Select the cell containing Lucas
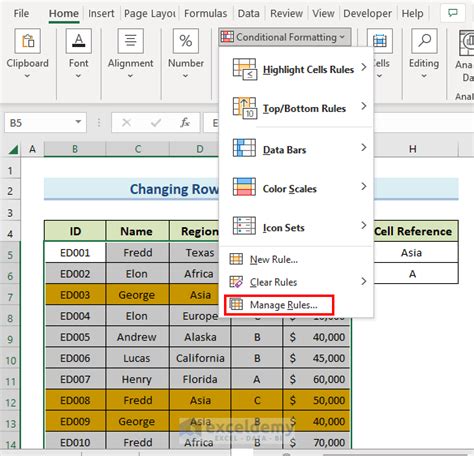Screen dimensions: 474x456 [137, 358]
